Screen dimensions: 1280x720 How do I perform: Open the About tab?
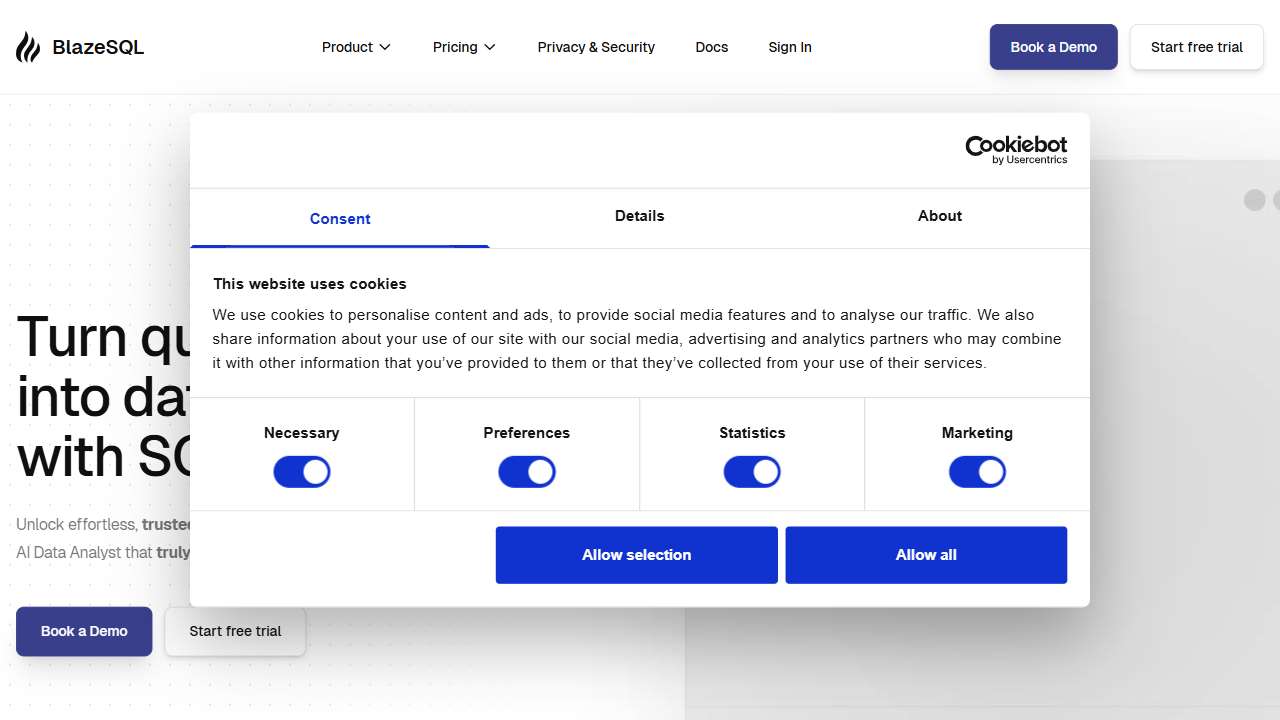pyautogui.click(x=940, y=216)
